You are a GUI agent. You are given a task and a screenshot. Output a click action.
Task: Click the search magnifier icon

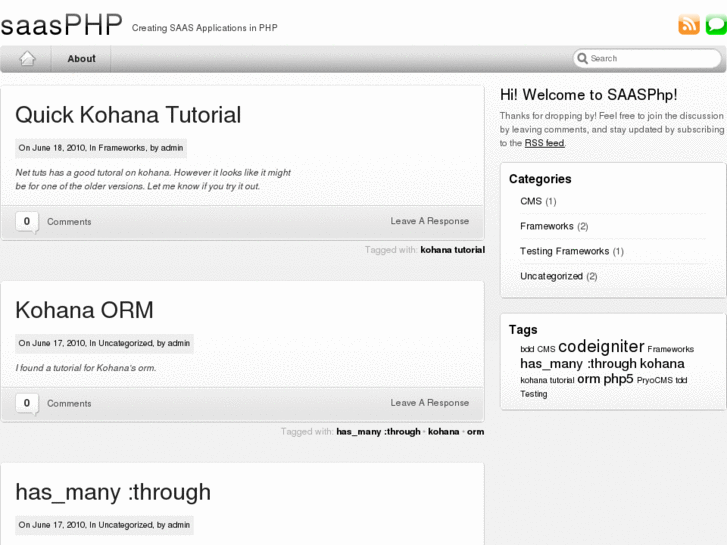(x=582, y=58)
